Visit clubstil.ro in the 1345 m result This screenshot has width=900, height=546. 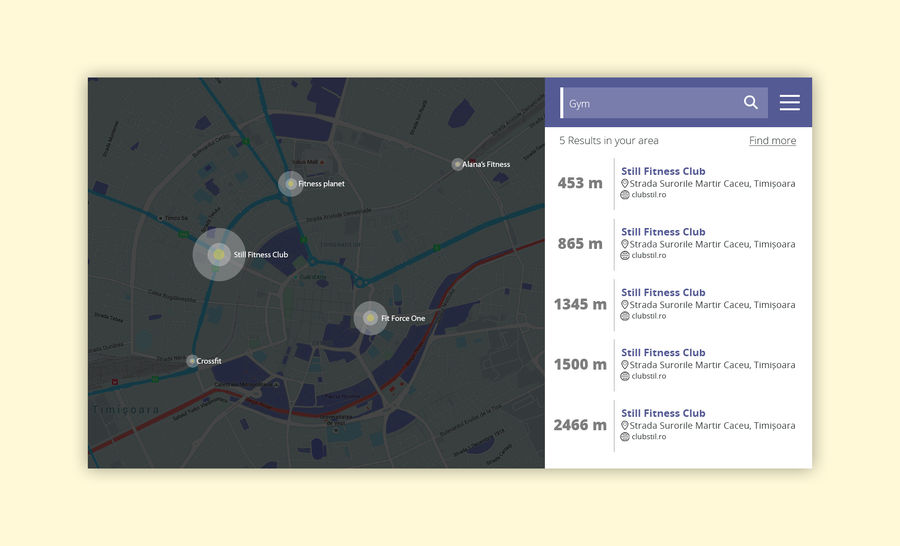tap(649, 316)
